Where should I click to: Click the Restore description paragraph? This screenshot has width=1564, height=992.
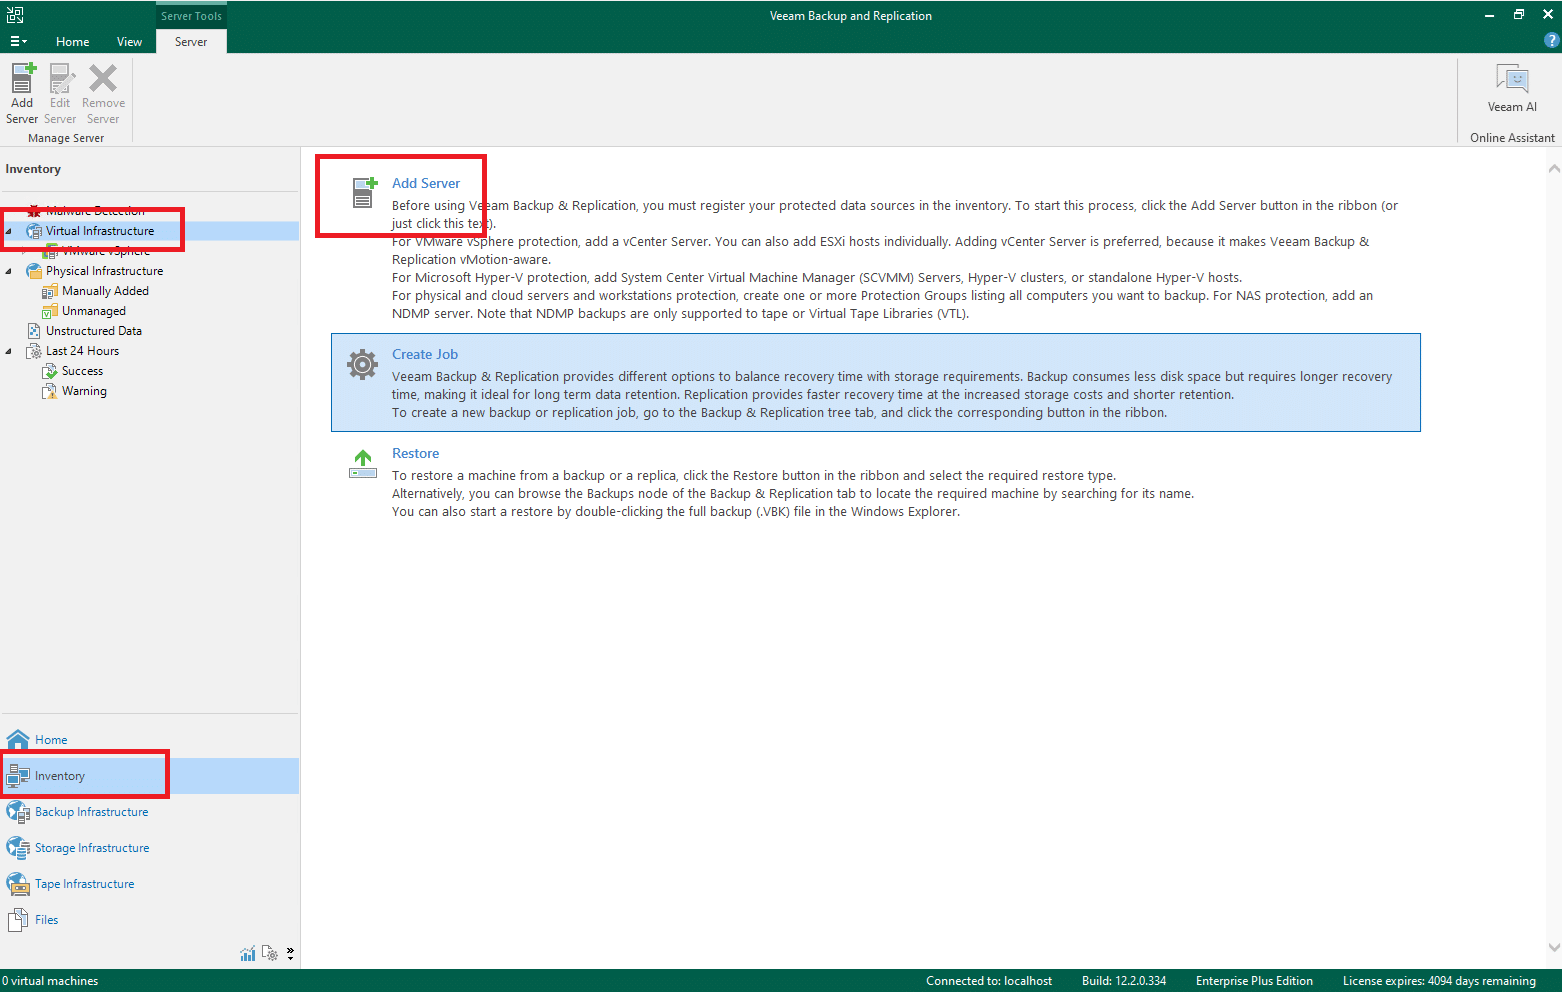(792, 494)
